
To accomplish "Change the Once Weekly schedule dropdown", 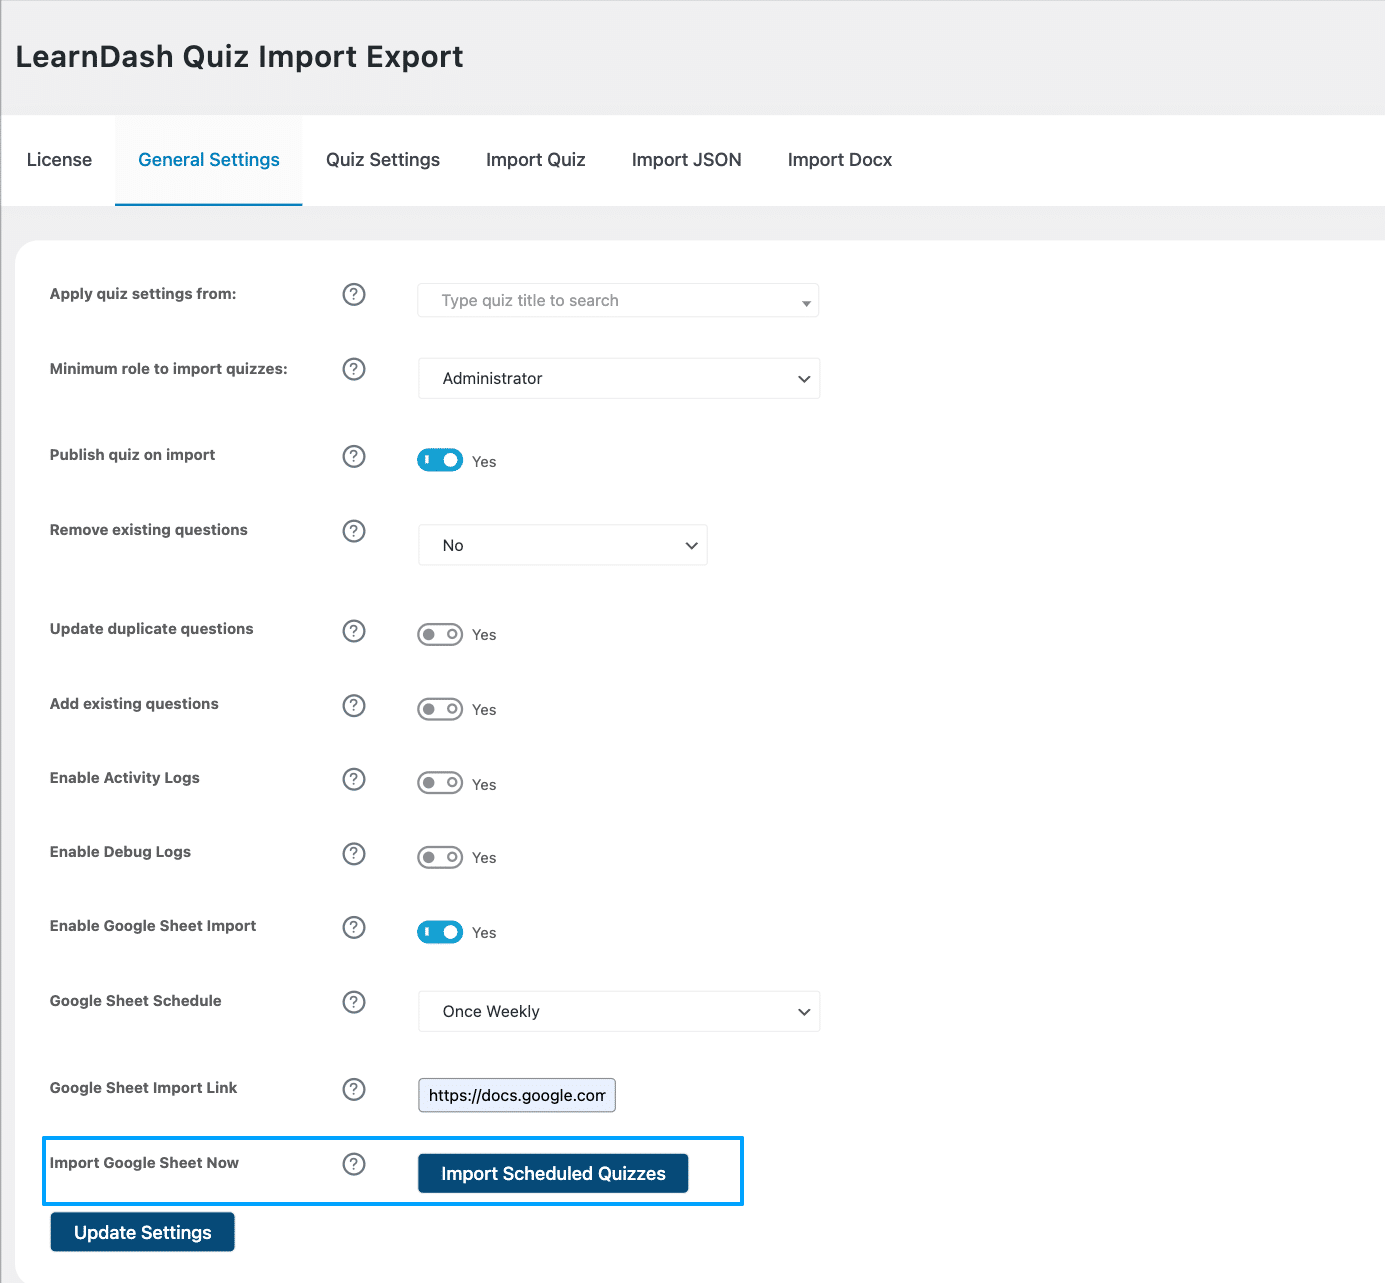I will pos(619,1011).
